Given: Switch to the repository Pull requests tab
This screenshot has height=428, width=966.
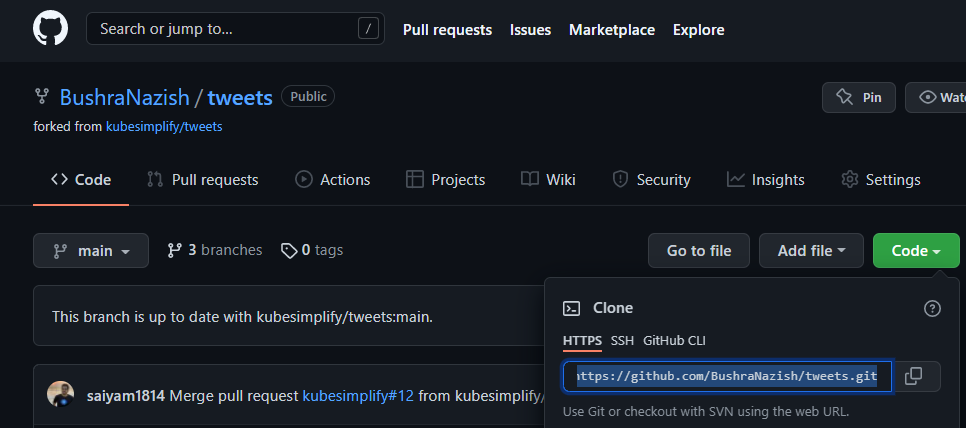Looking at the screenshot, I should coord(203,180).
